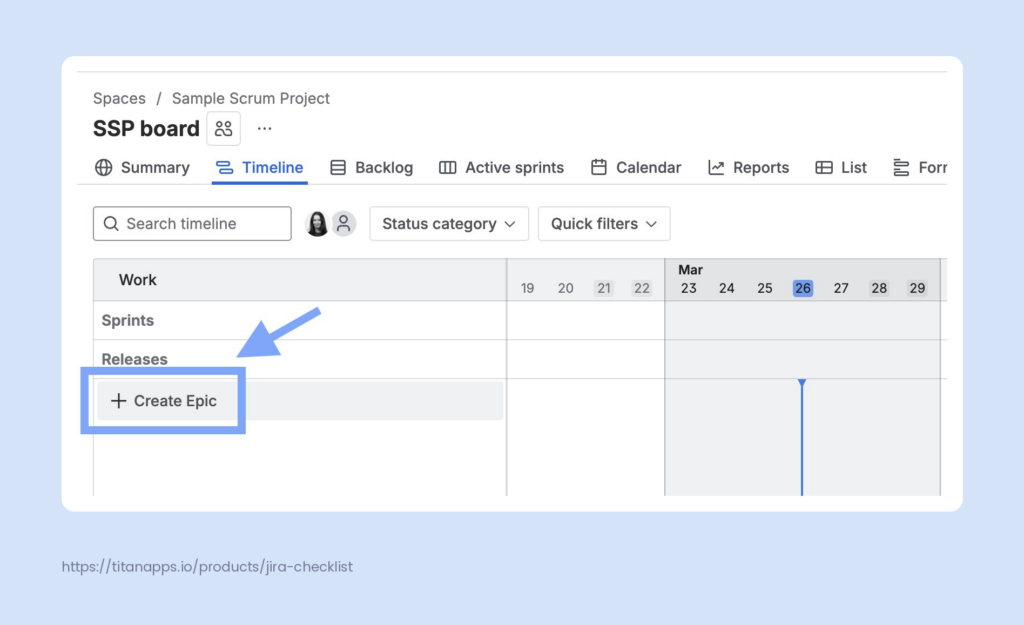Click the plus icon on Create Epic
Image resolution: width=1024 pixels, height=625 pixels.
pyautogui.click(x=119, y=400)
